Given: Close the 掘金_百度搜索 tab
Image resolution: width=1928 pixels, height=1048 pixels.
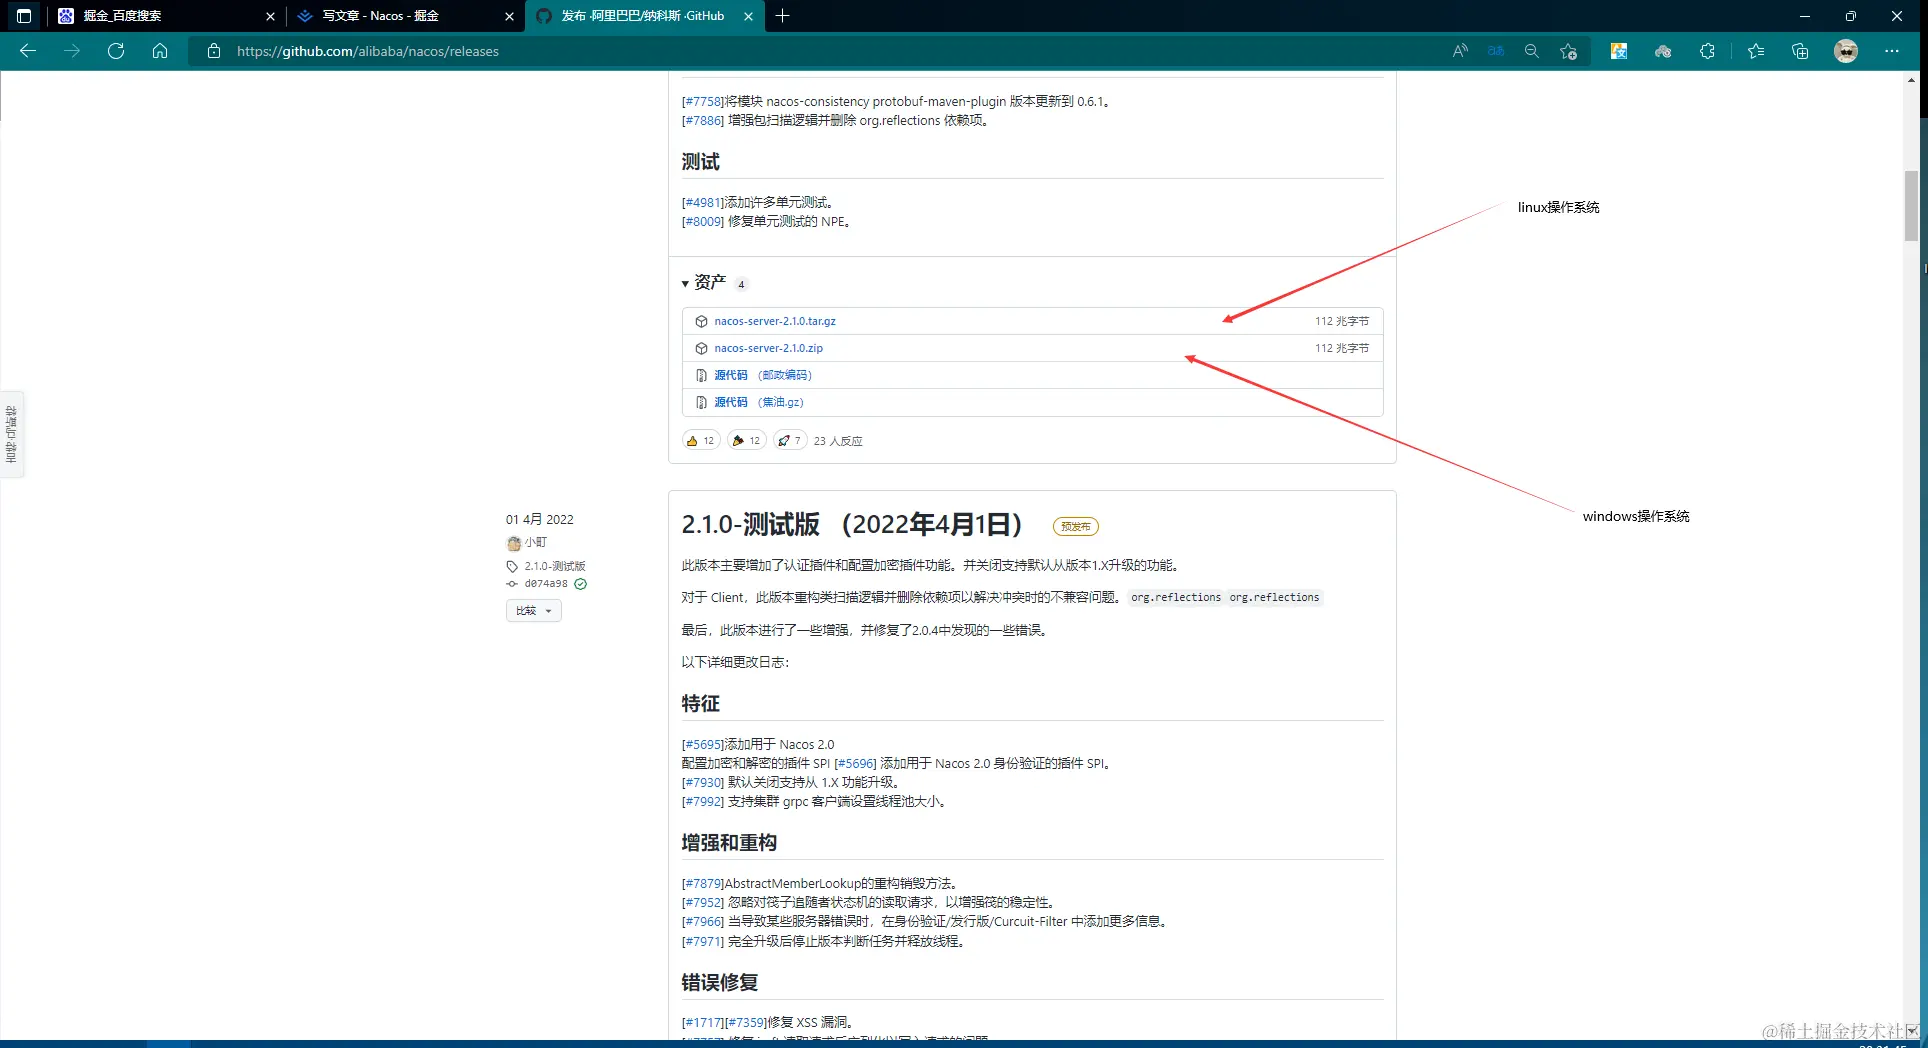Looking at the screenshot, I should pyautogui.click(x=270, y=16).
